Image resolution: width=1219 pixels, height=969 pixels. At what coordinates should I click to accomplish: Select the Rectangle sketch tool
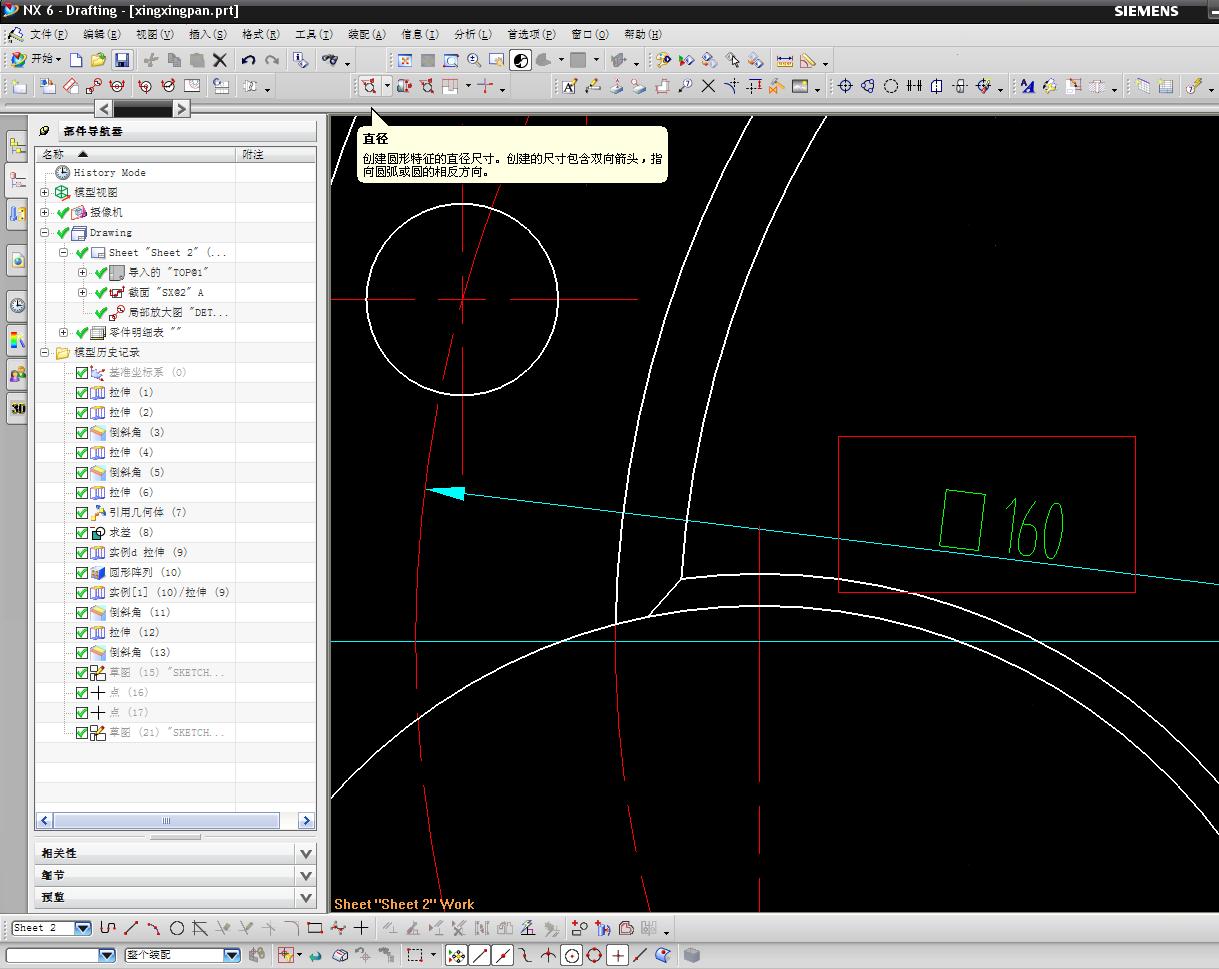(x=315, y=928)
